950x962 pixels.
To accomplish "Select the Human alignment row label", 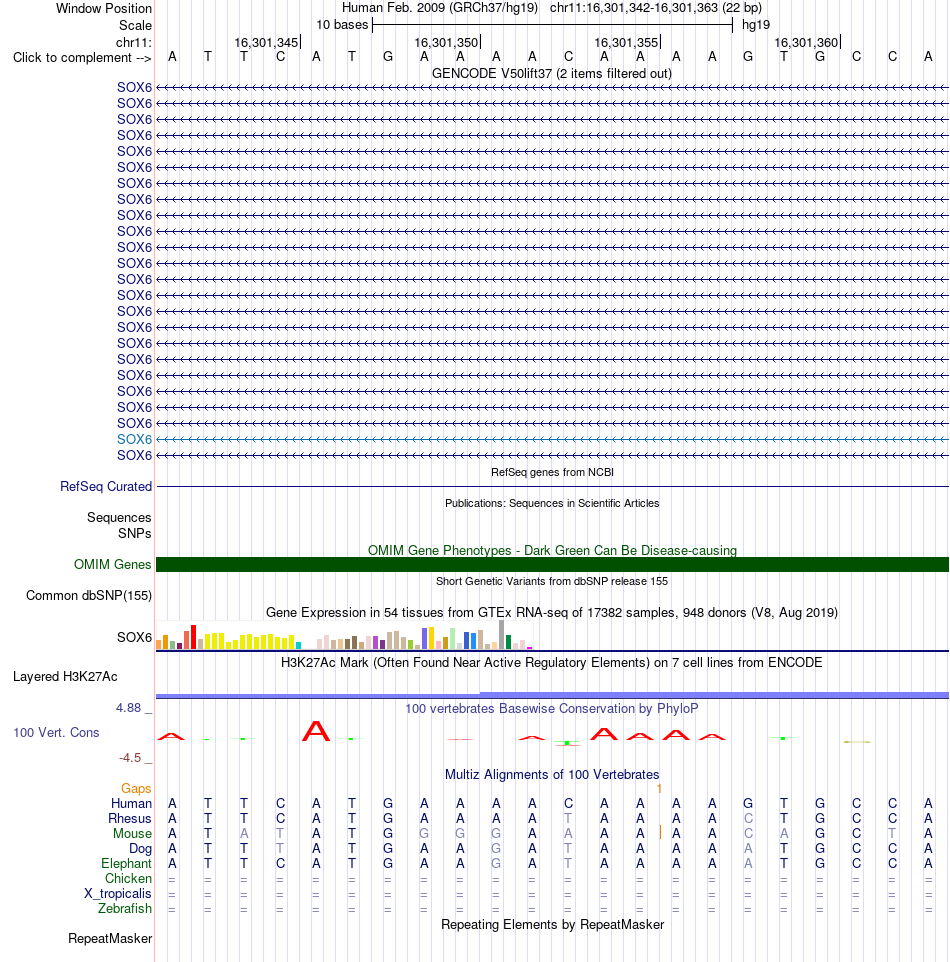I will [131, 804].
